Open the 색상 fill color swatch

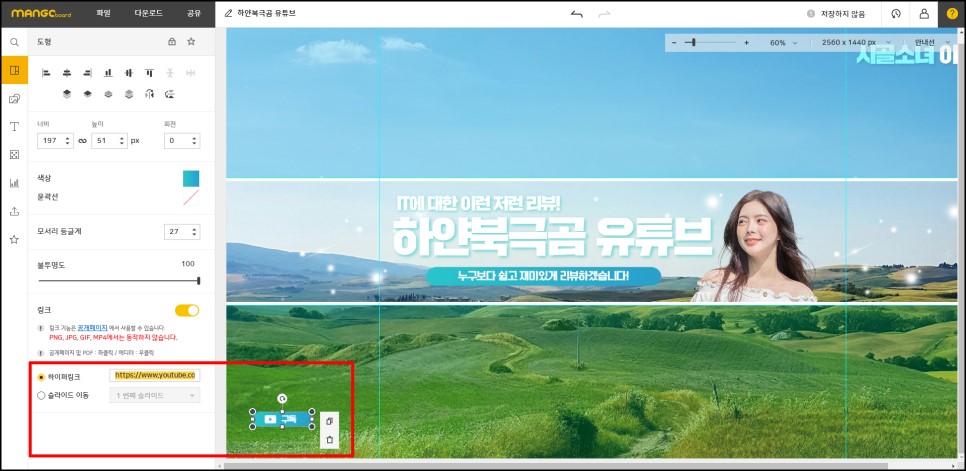point(191,179)
